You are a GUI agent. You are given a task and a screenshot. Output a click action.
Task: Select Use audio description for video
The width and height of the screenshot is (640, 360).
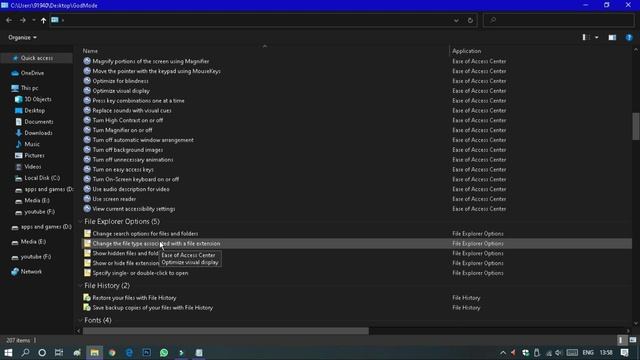pyautogui.click(x=131, y=189)
